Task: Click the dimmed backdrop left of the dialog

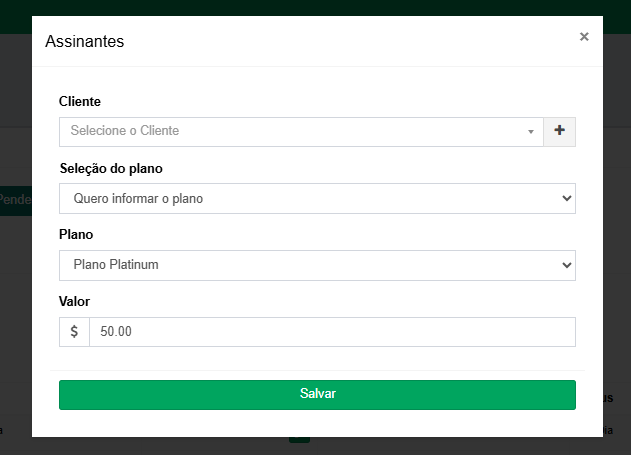Action: 15,300
